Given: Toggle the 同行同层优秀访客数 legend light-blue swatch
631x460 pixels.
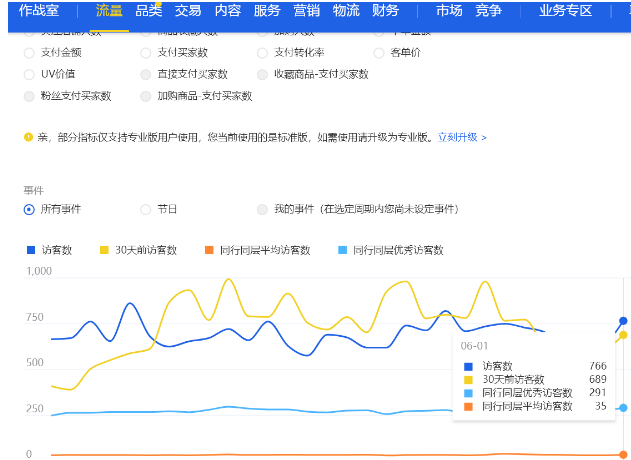Looking at the screenshot, I should point(342,250).
